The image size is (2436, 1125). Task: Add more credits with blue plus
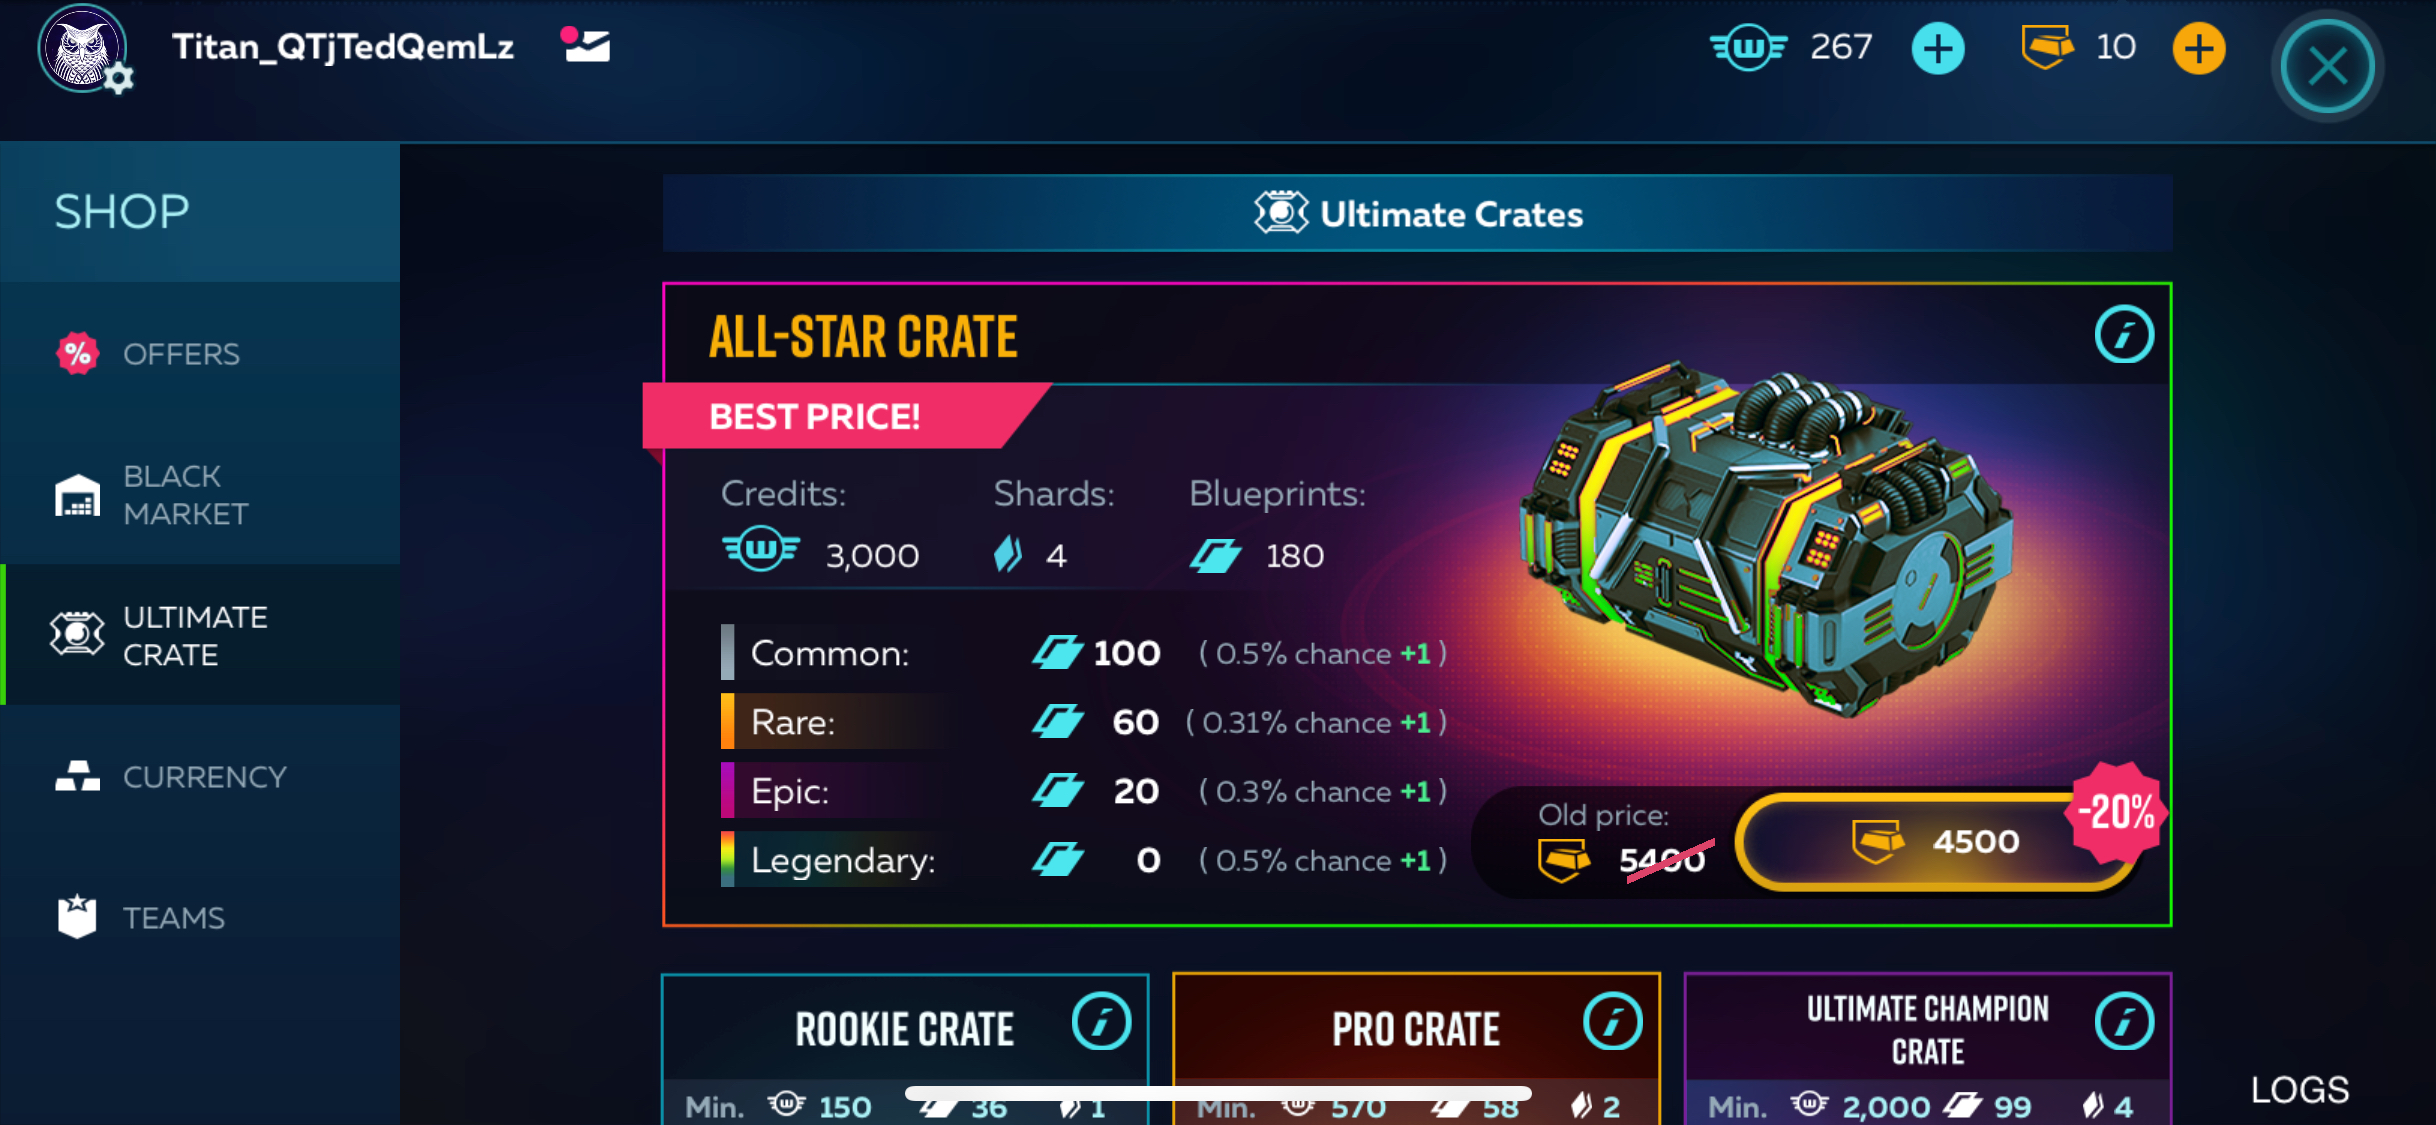click(x=1937, y=48)
